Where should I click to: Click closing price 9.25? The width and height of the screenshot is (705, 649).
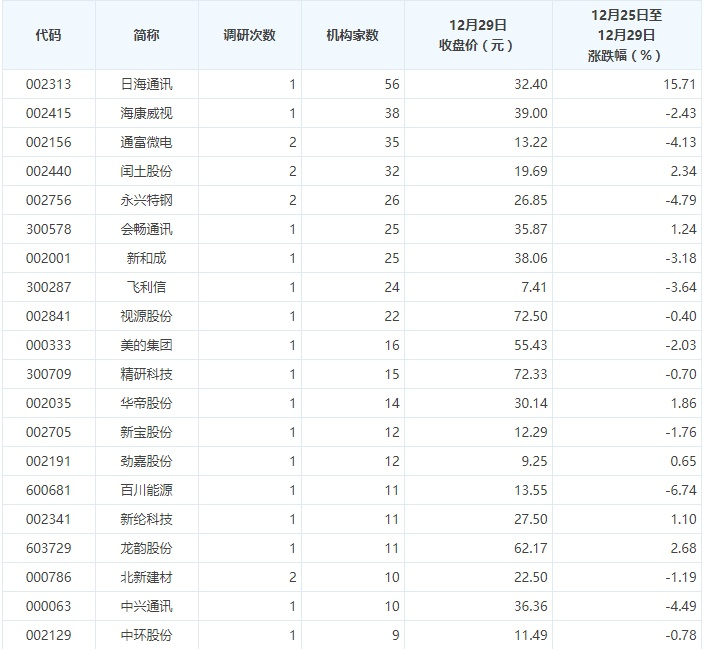(534, 461)
